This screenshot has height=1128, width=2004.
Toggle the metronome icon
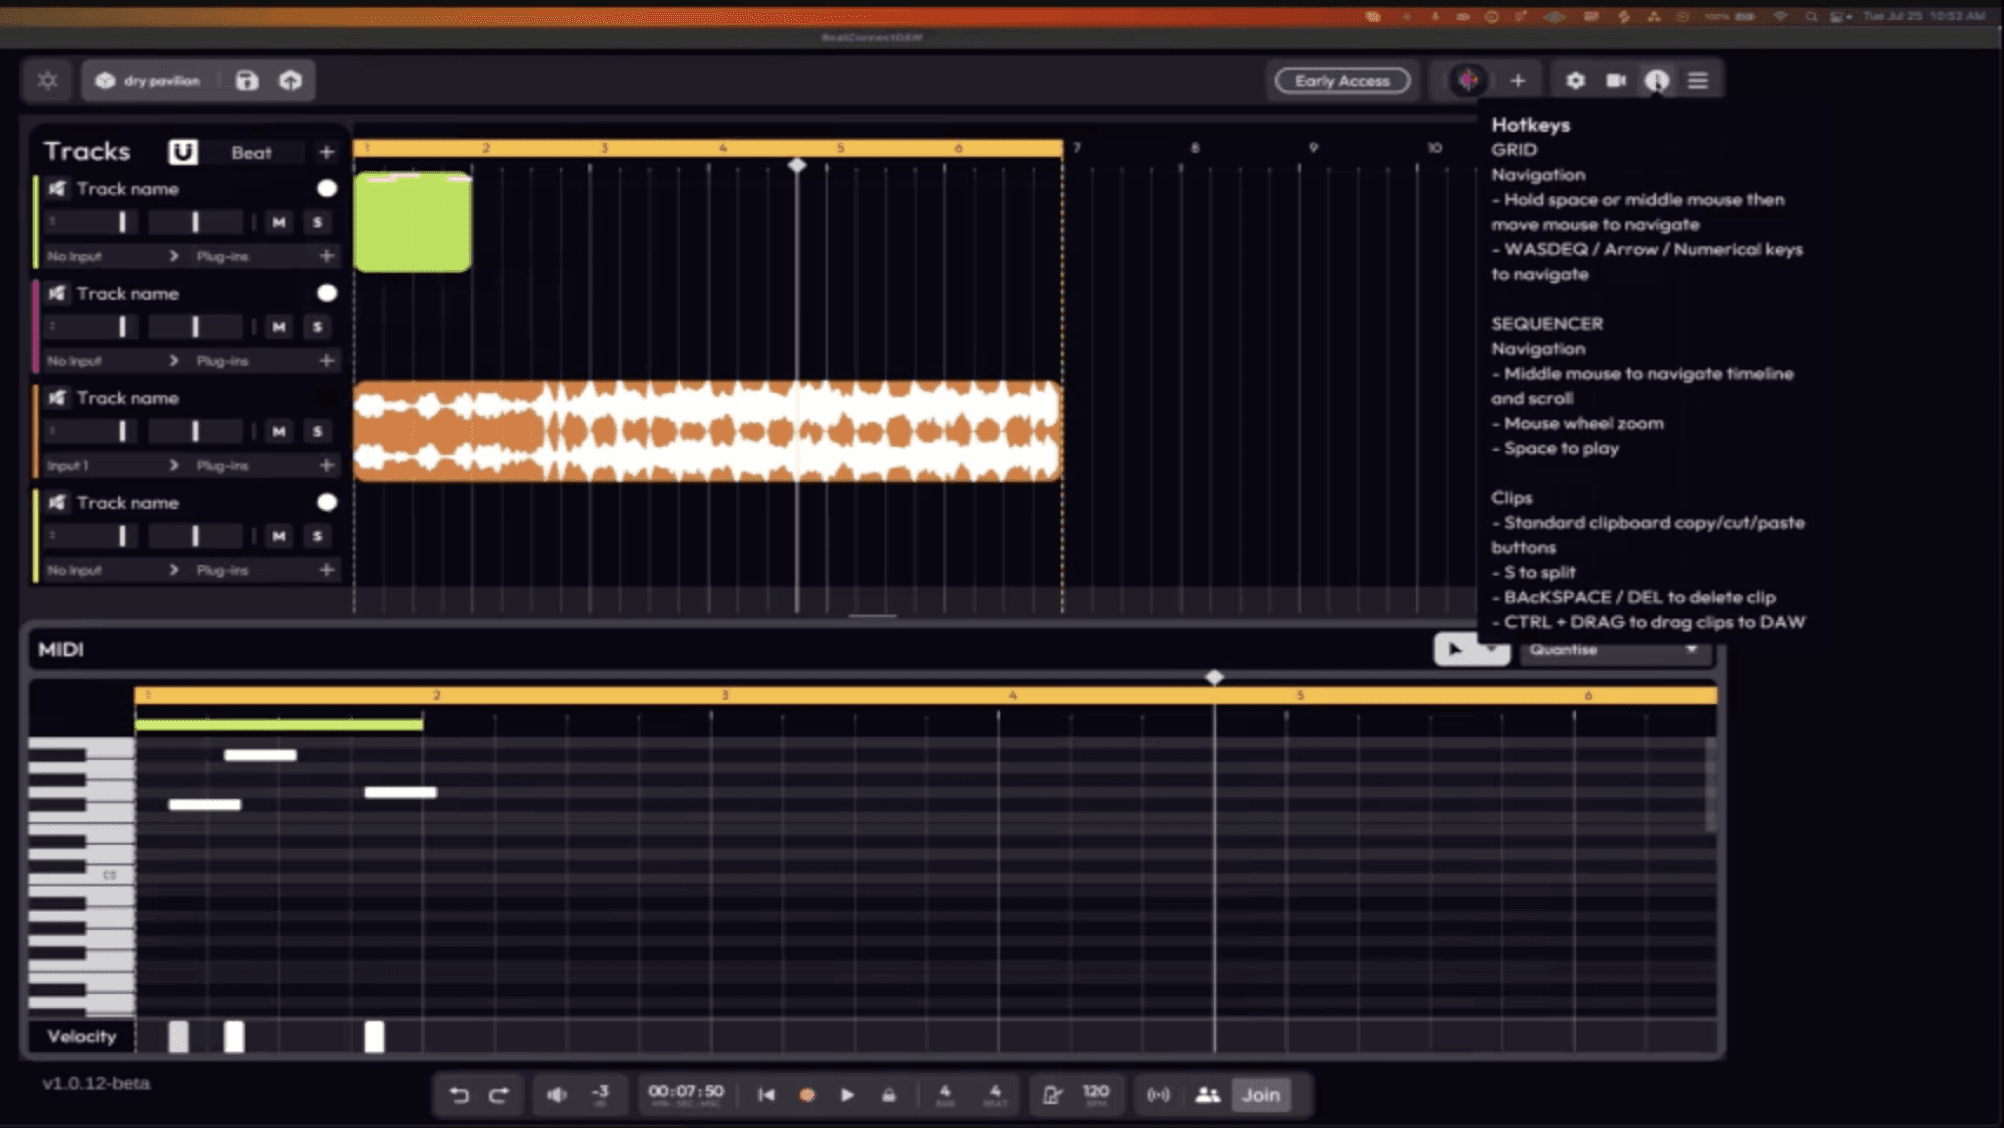[1051, 1095]
